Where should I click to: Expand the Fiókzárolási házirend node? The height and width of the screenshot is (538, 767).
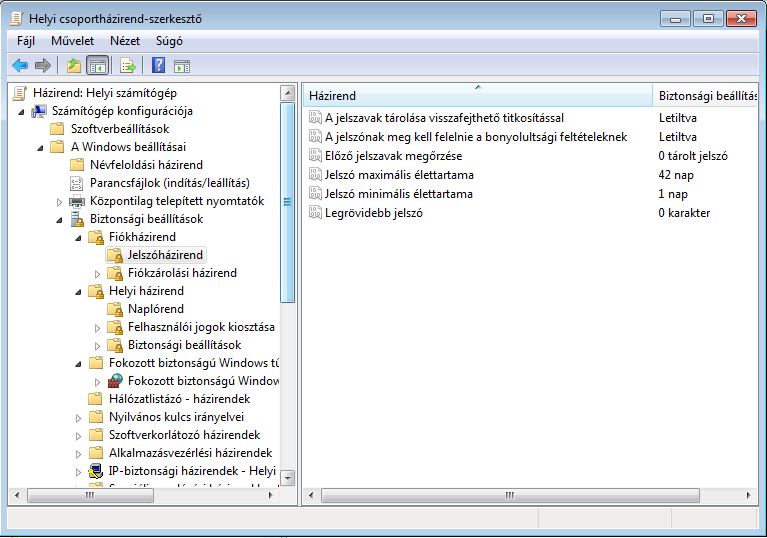coord(98,274)
